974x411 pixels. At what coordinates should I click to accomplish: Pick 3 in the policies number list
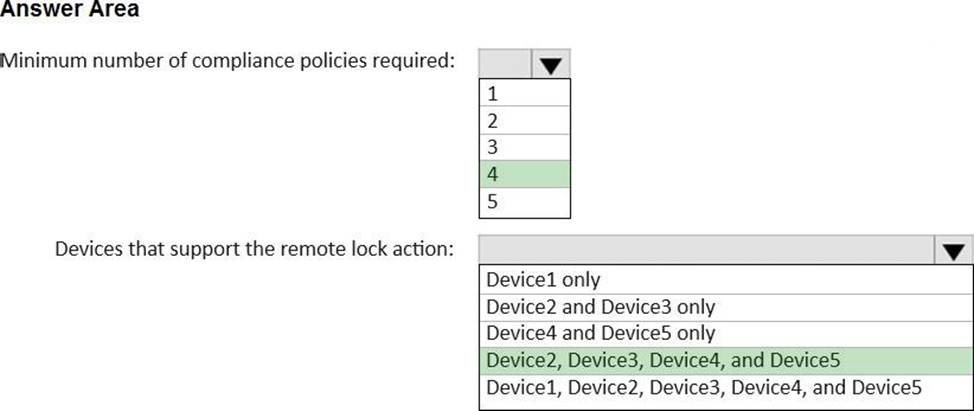(524, 148)
